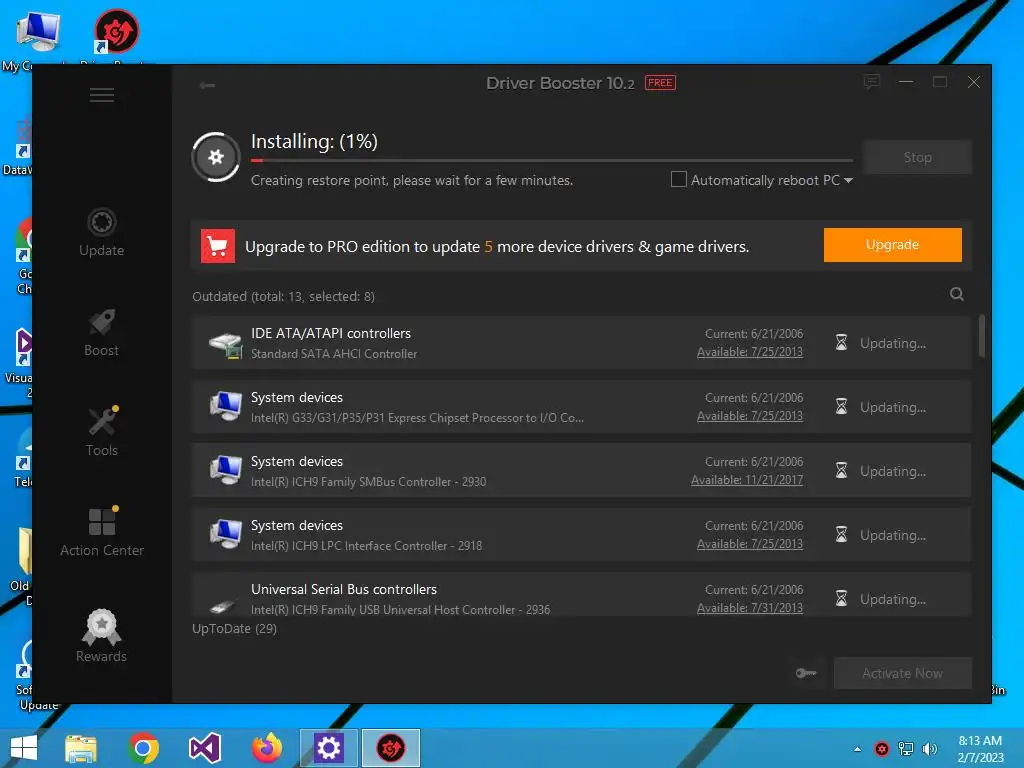This screenshot has width=1024, height=768.
Task: Click the USB controllers device icon
Action: pos(224,605)
